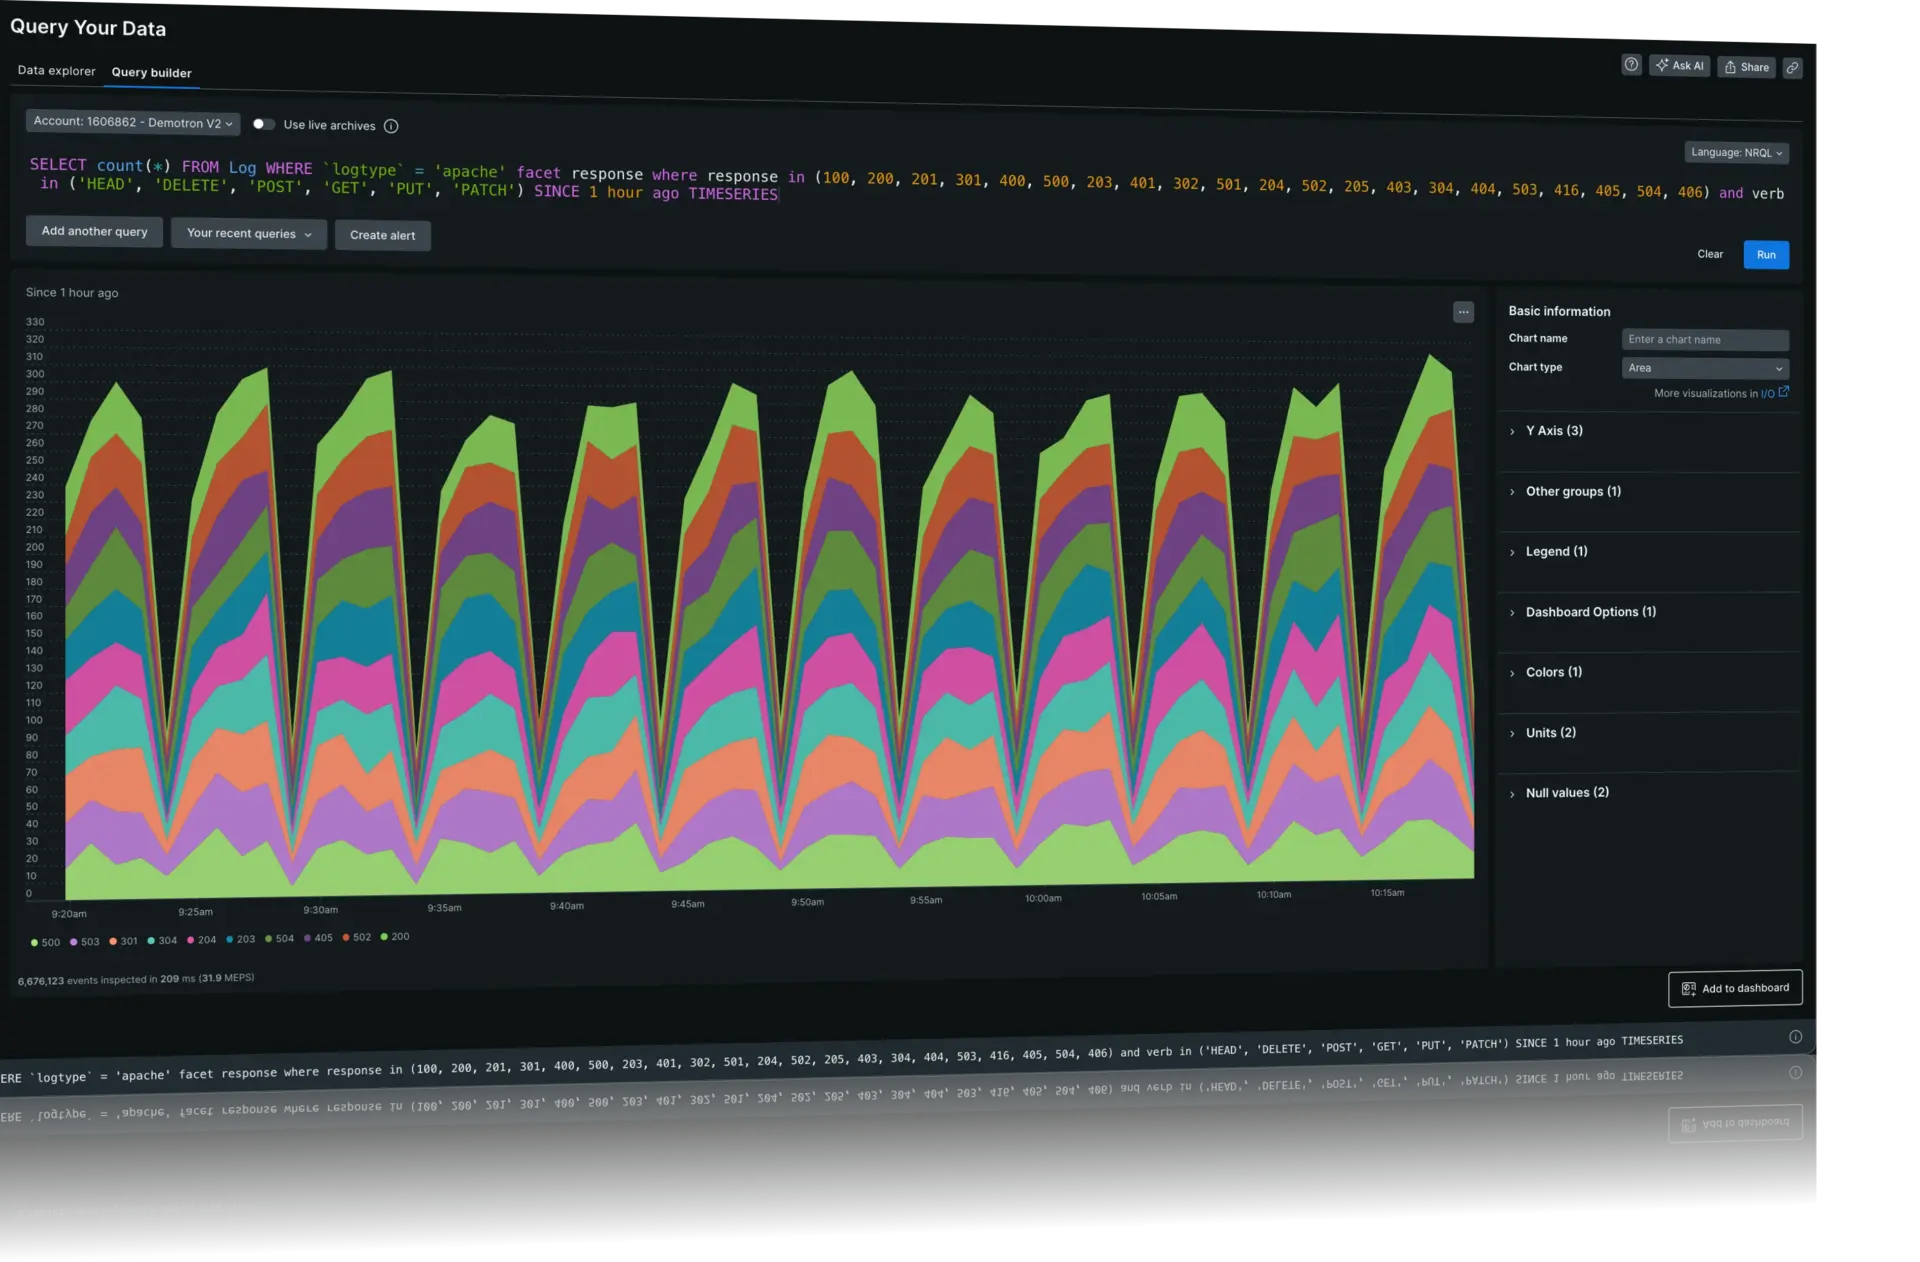This screenshot has width=1920, height=1262.
Task: Click the Share icon
Action: coord(1747,66)
